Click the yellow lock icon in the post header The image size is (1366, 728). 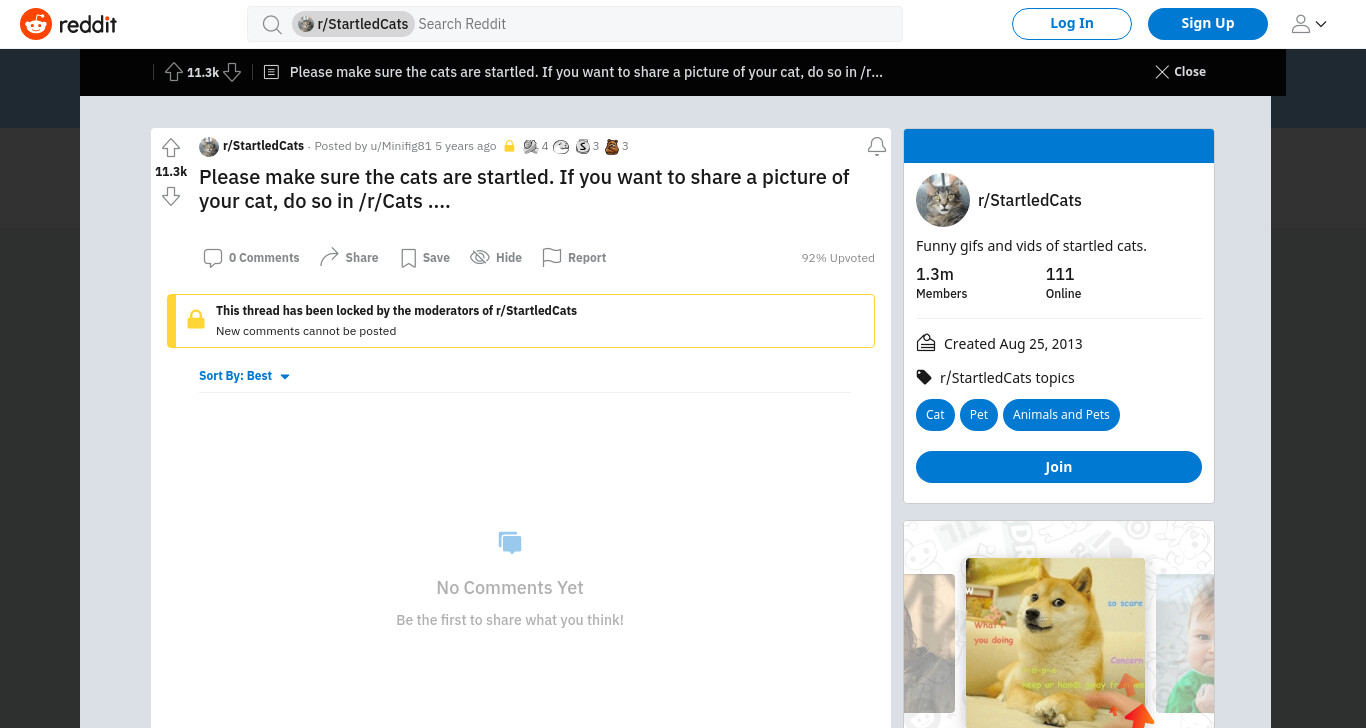pos(509,146)
